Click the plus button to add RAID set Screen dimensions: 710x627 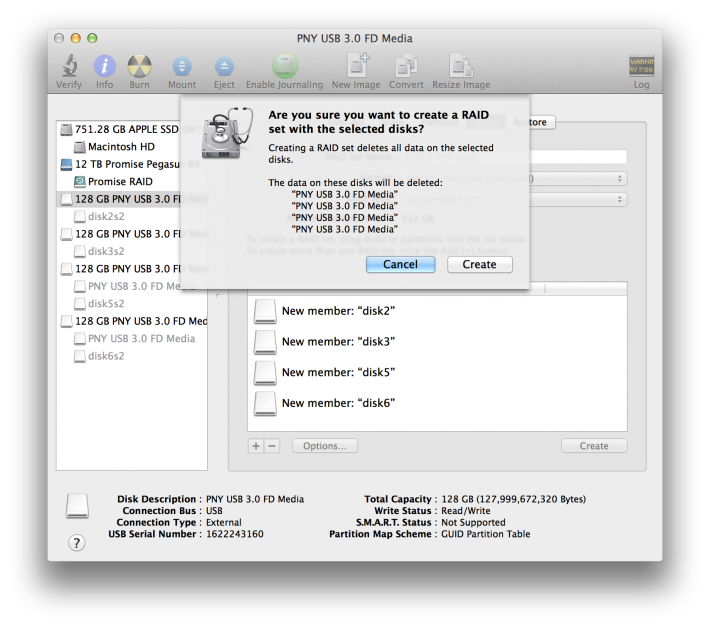point(256,446)
